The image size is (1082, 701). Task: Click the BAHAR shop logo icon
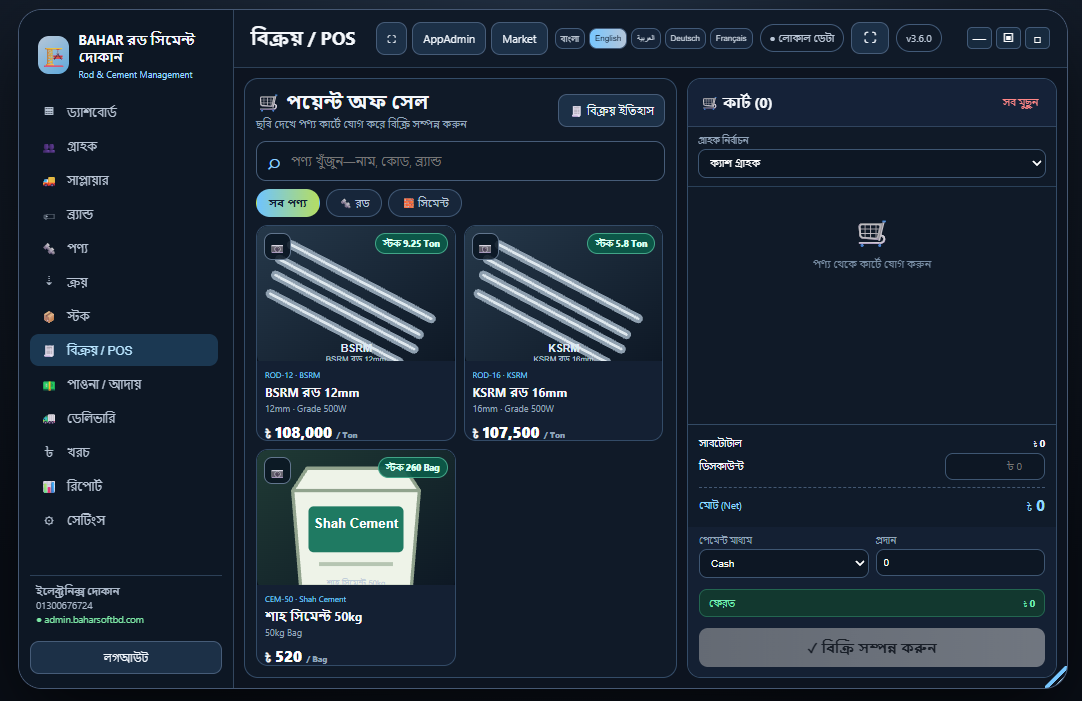pos(53,55)
